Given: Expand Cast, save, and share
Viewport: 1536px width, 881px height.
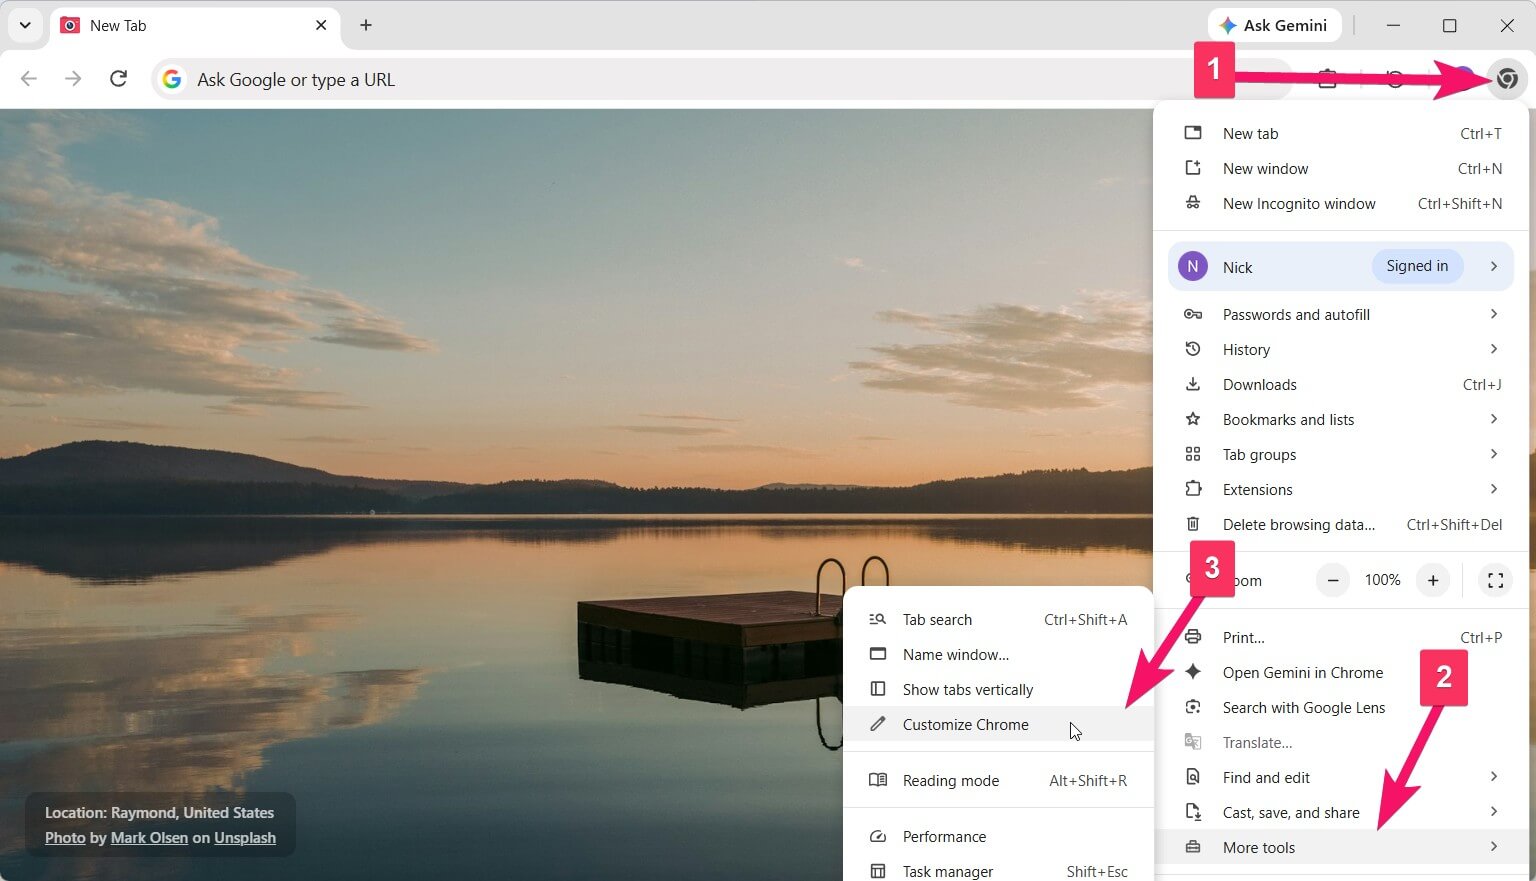Looking at the screenshot, I should [1341, 813].
